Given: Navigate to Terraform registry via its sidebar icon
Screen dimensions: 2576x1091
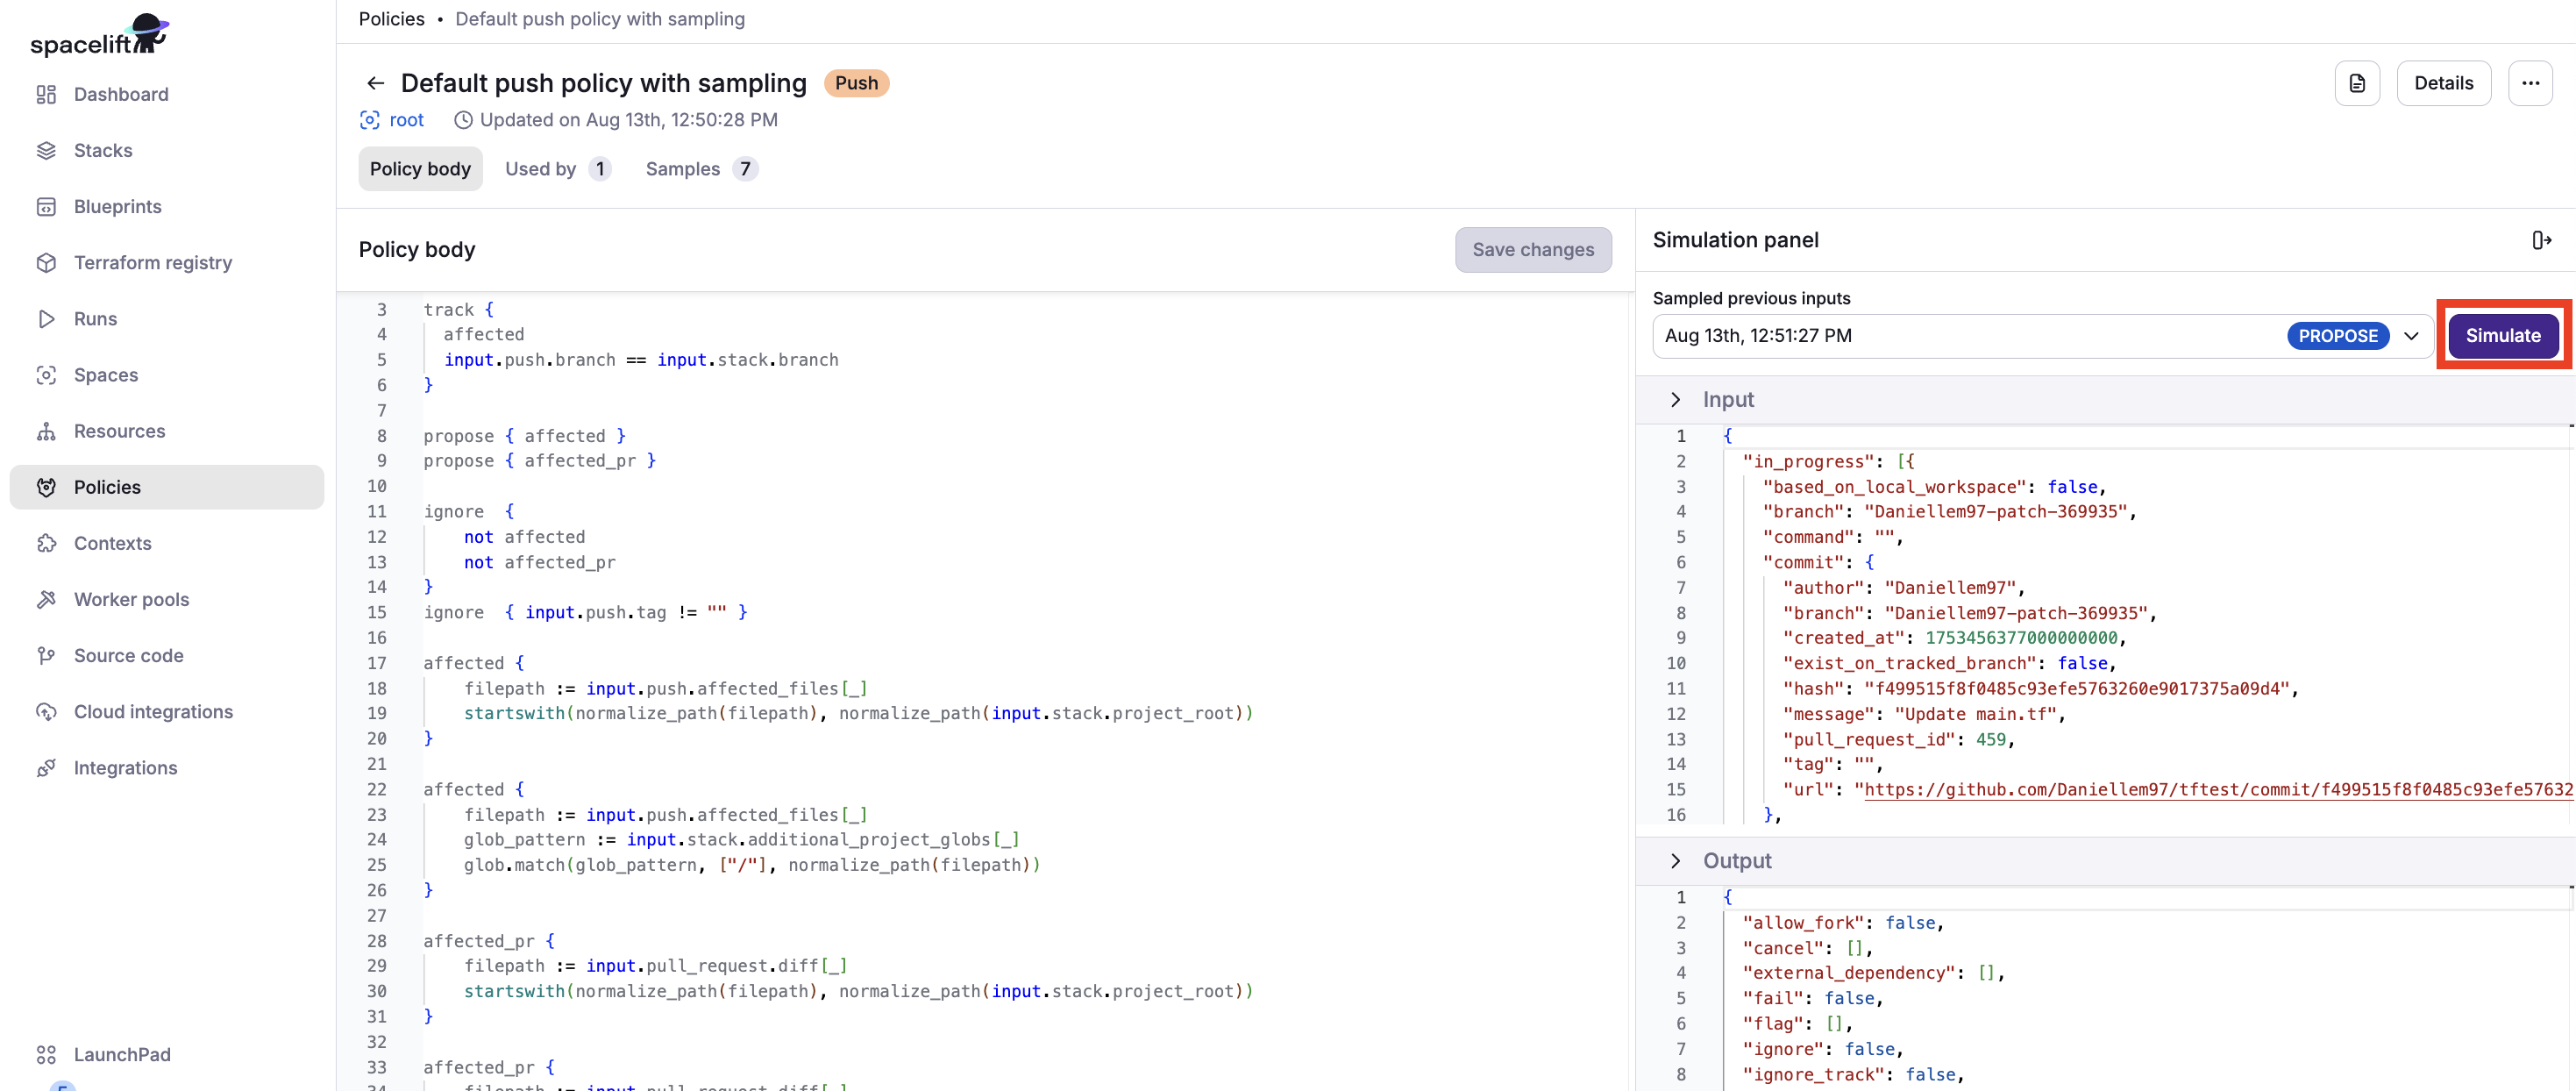Looking at the screenshot, I should click(x=47, y=261).
